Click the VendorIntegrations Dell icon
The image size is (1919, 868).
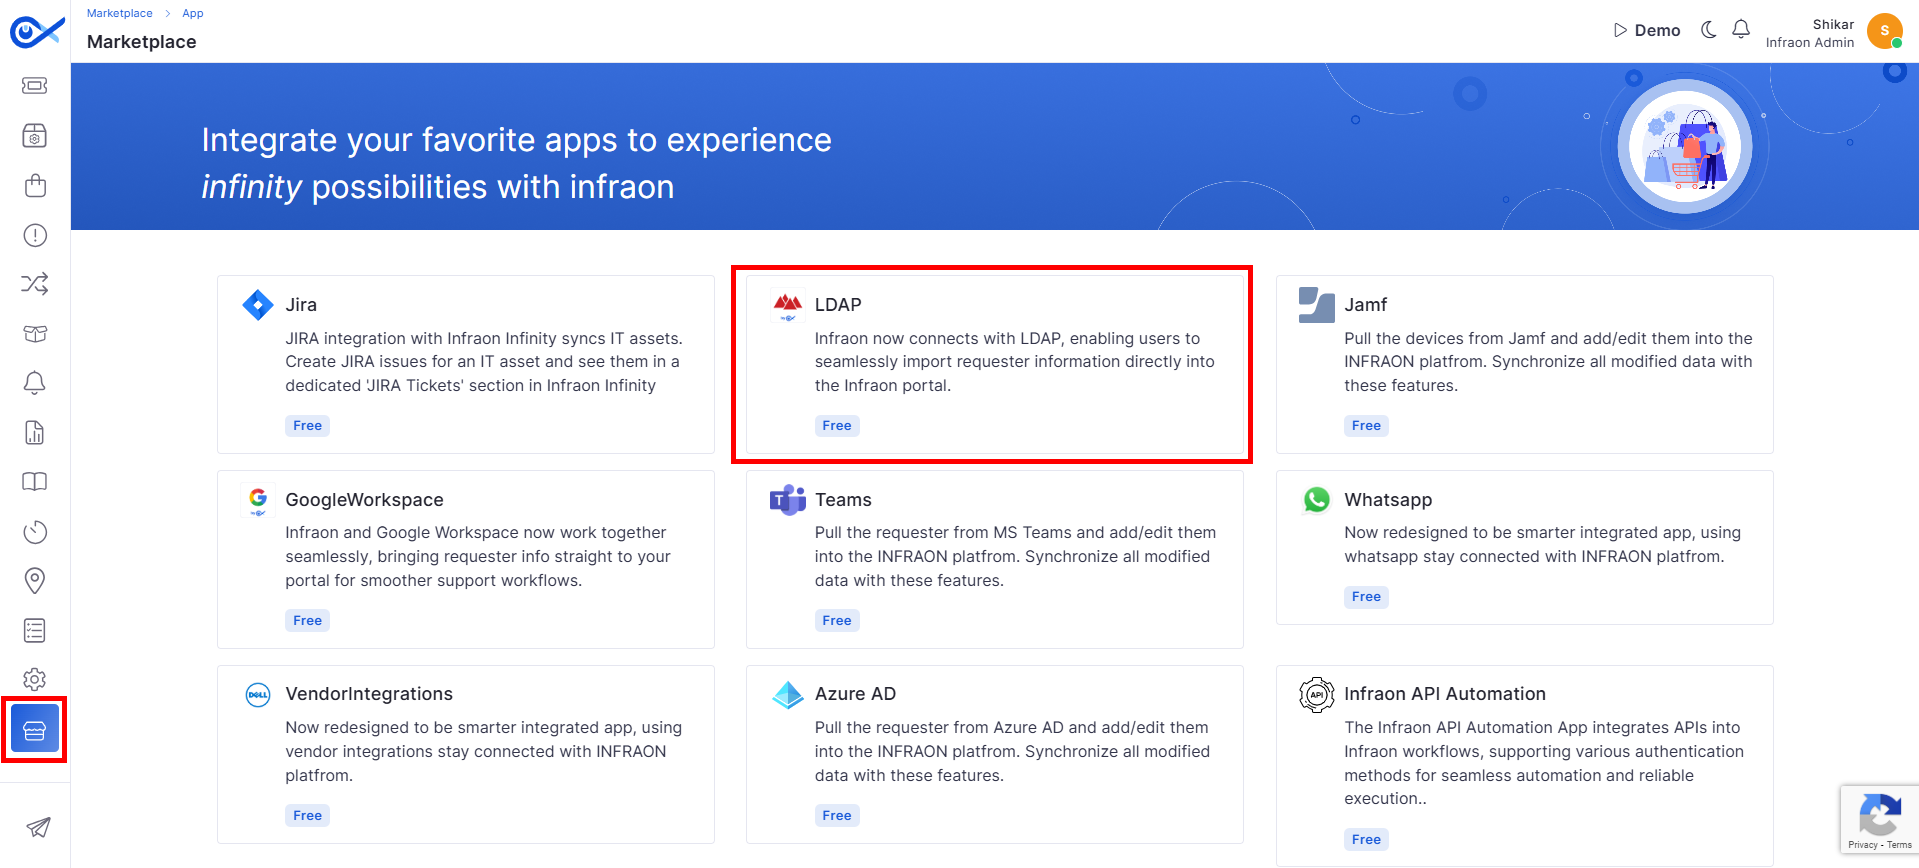click(258, 694)
